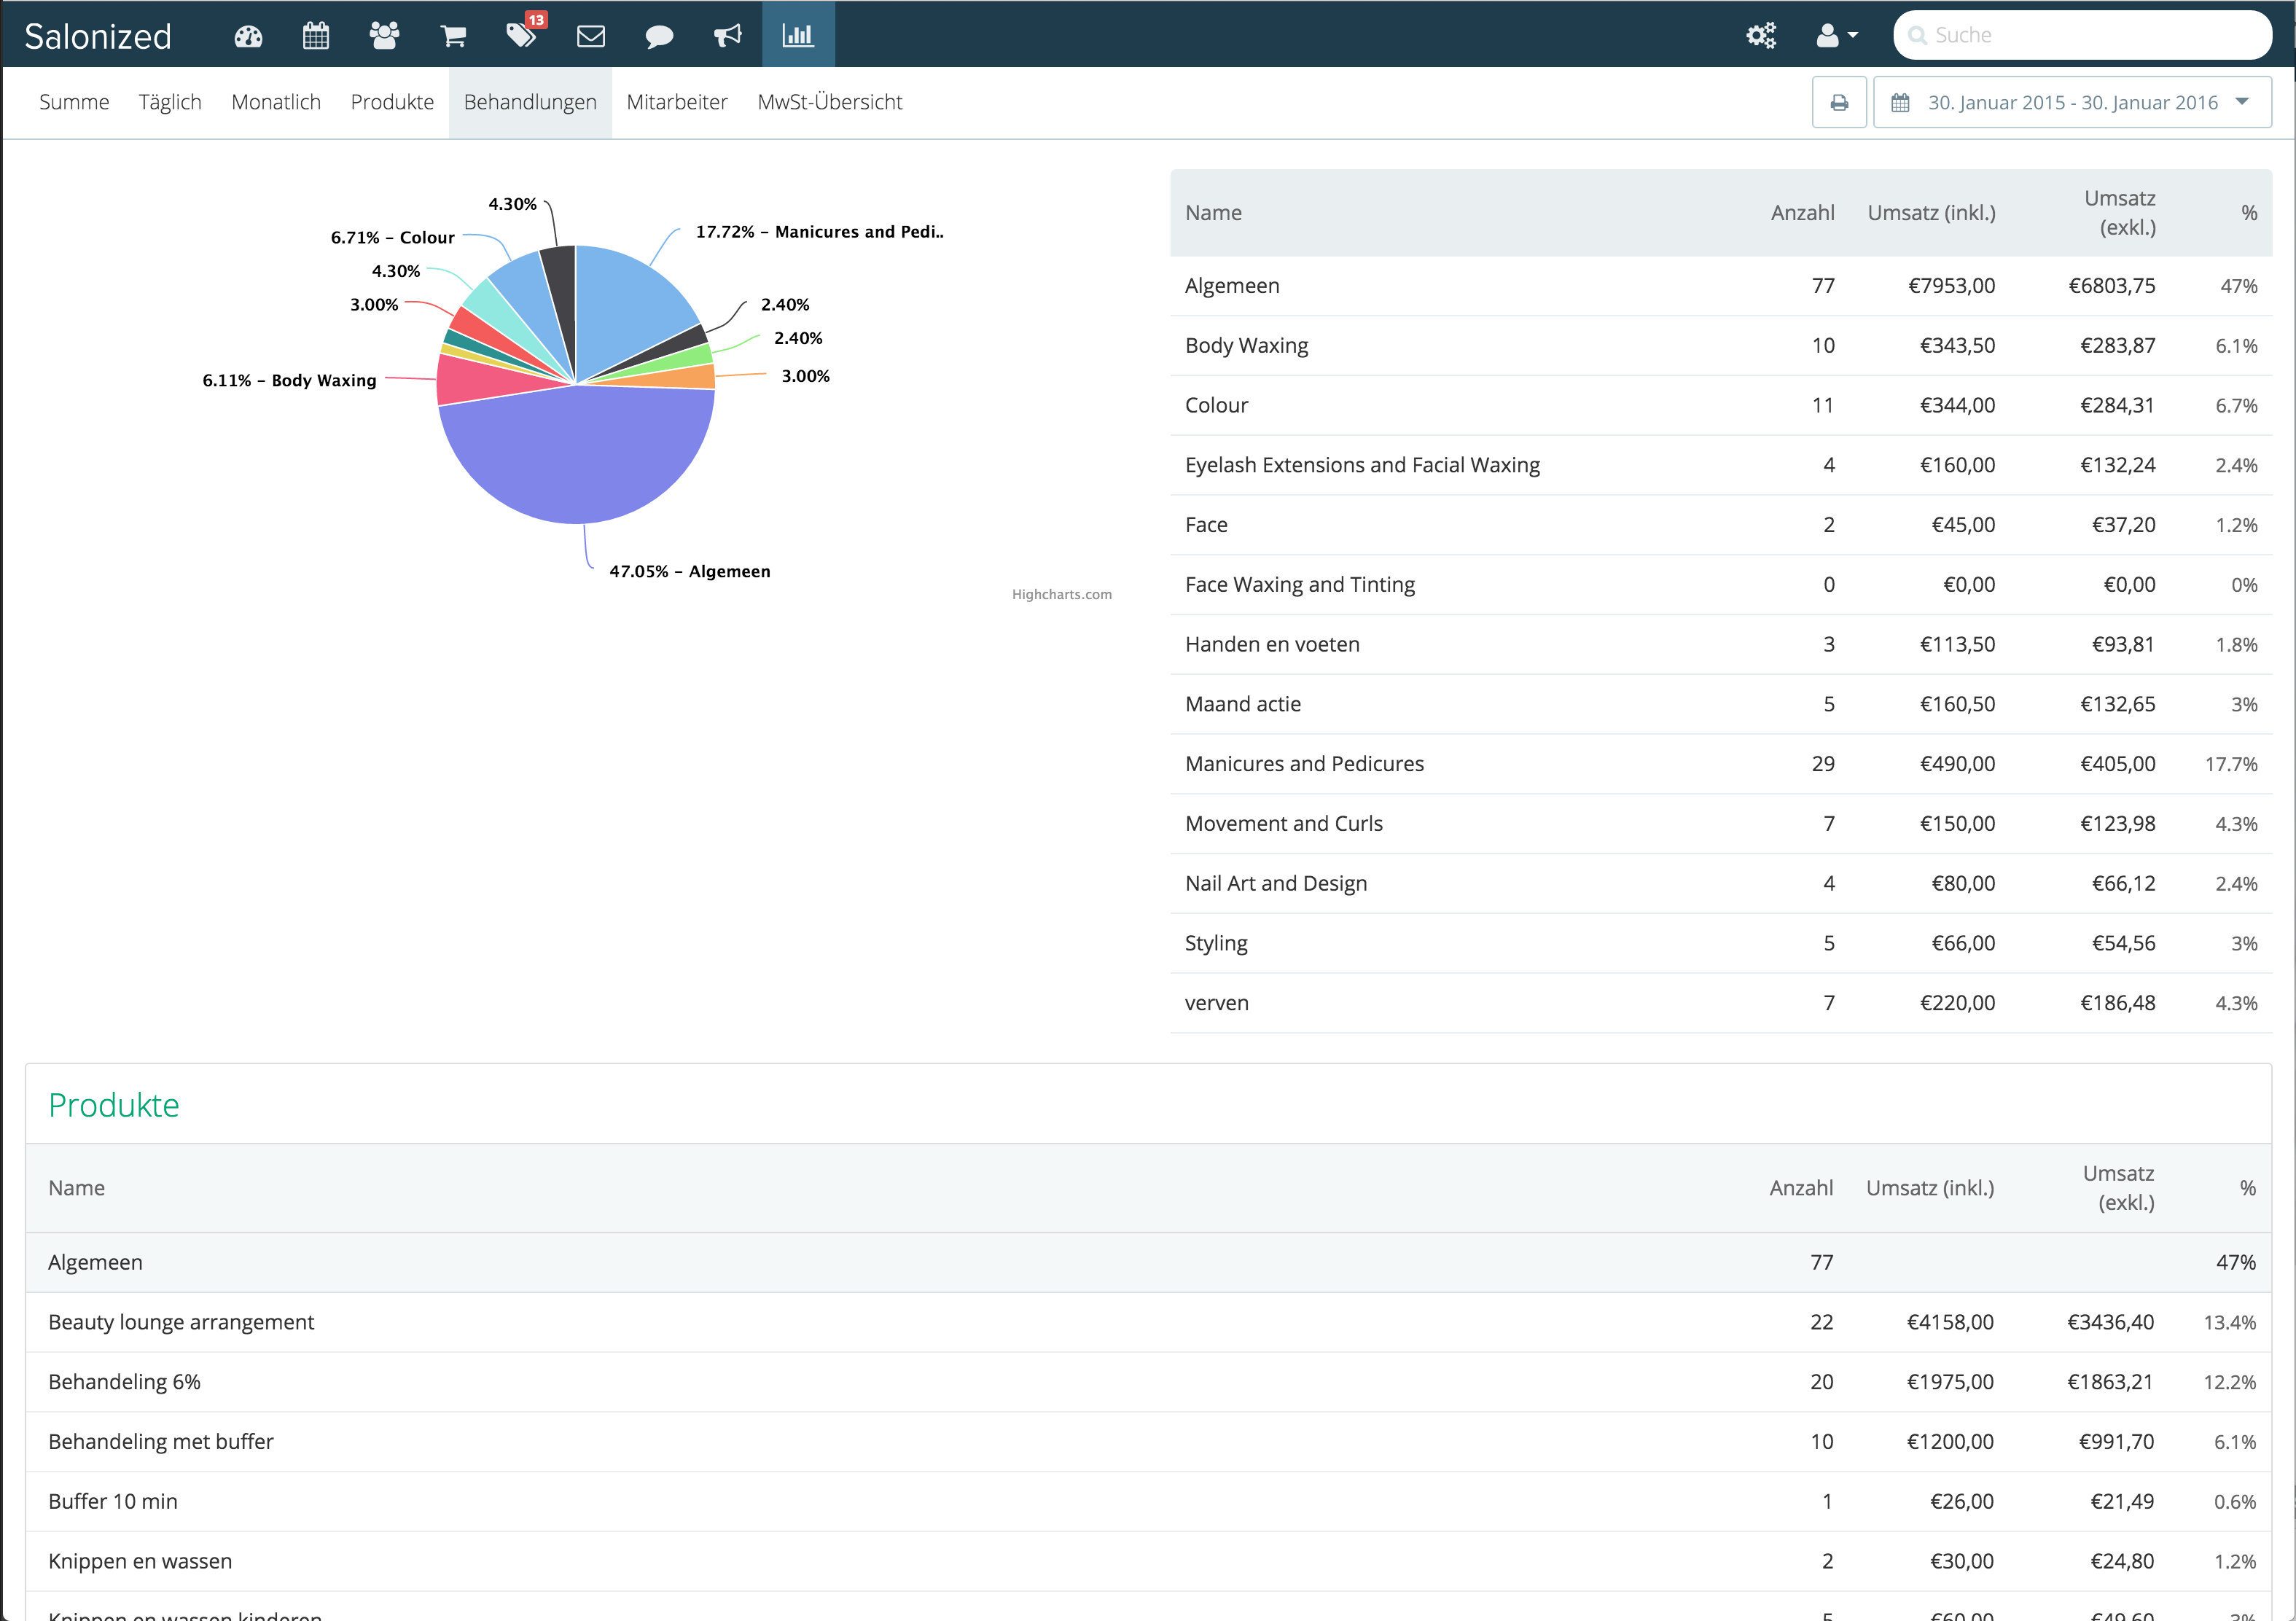This screenshot has width=2296, height=1621.
Task: Switch to the Mitarbeiter tab
Action: (677, 101)
